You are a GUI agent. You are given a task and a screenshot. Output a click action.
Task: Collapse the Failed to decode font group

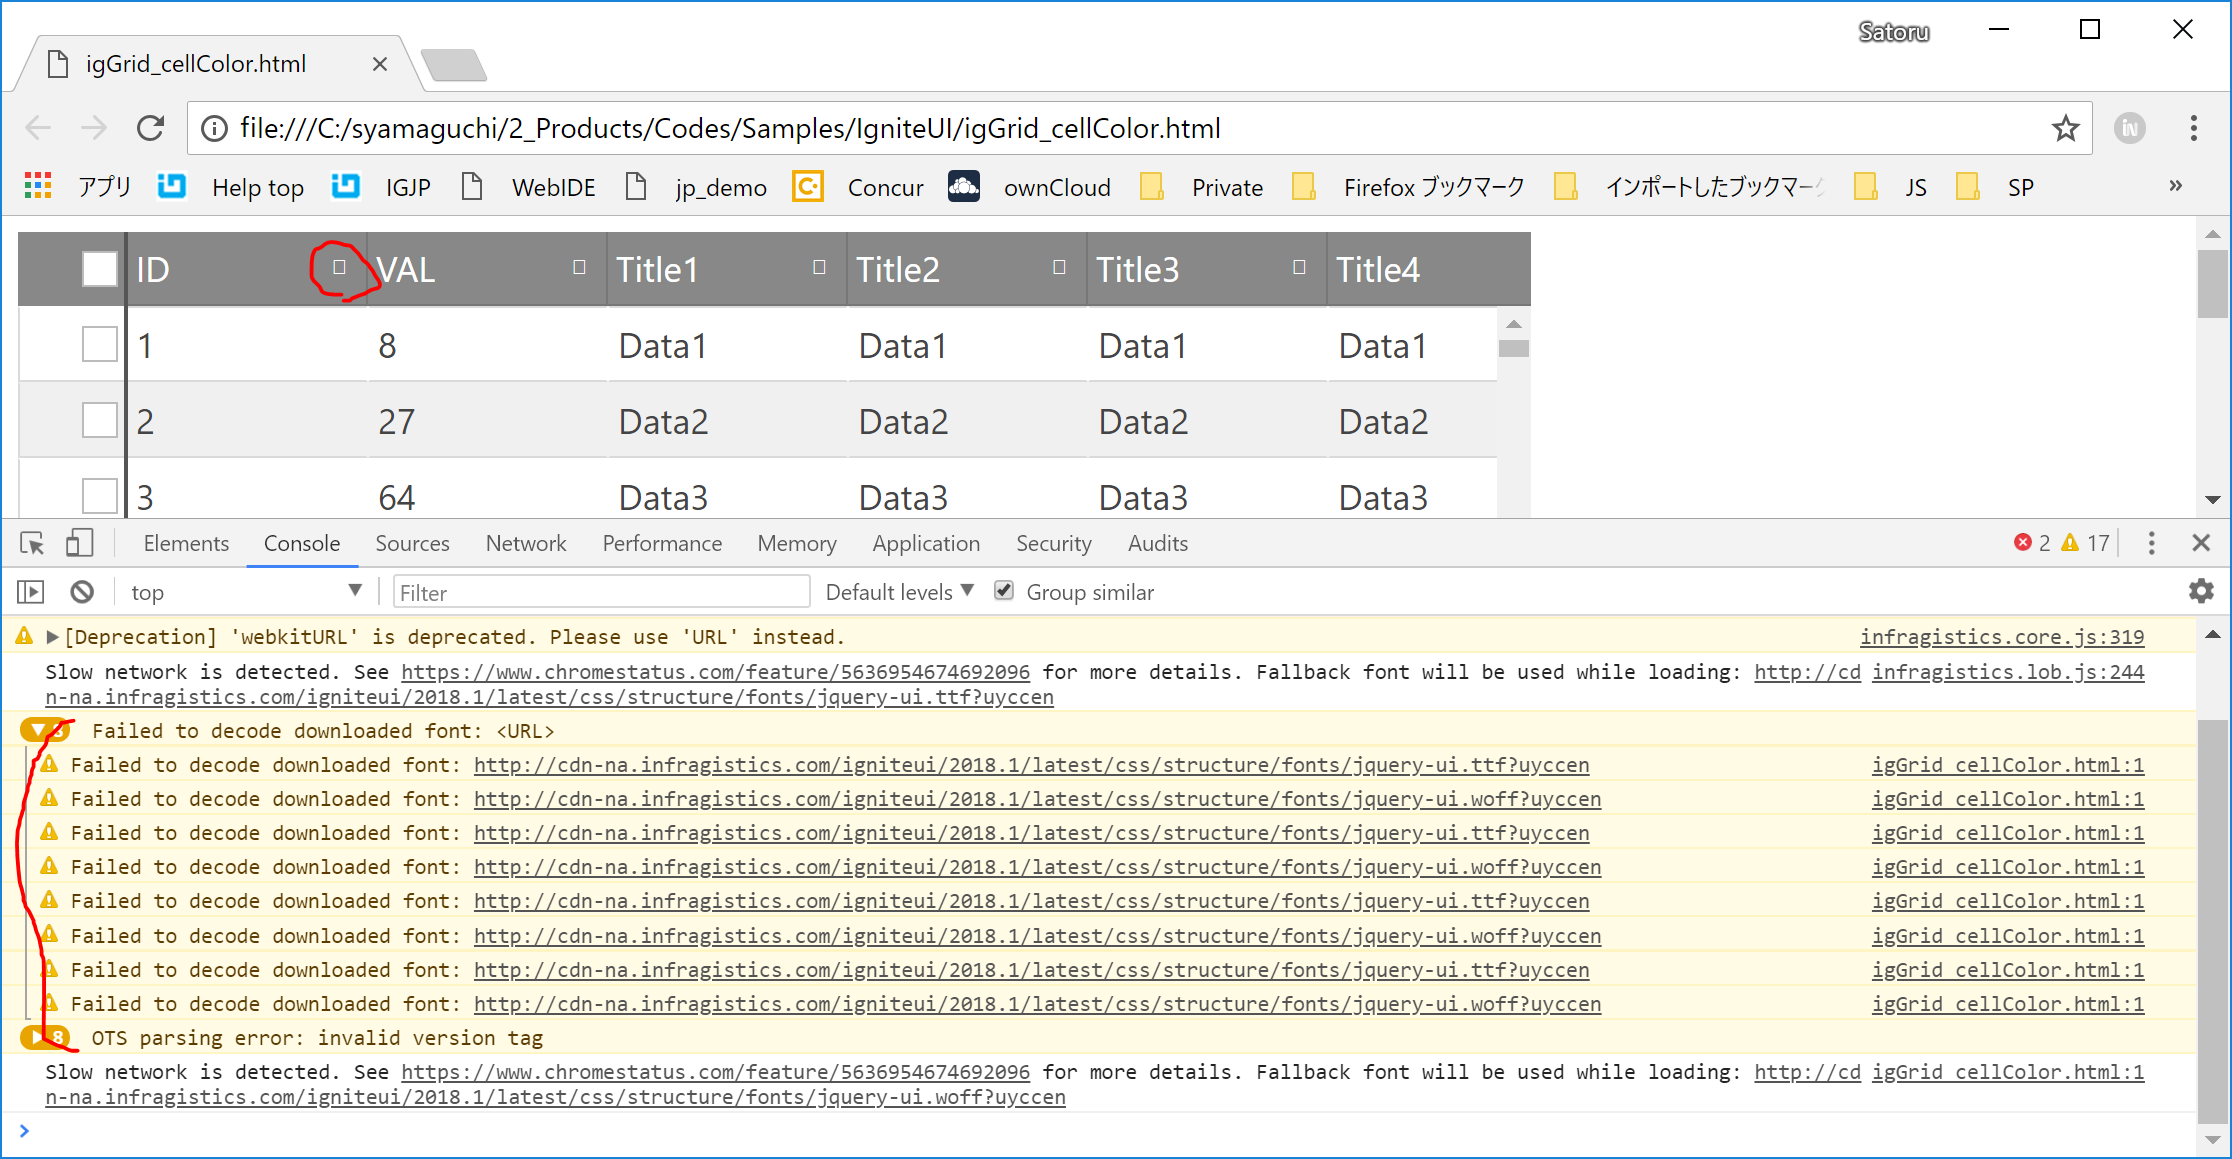[43, 730]
